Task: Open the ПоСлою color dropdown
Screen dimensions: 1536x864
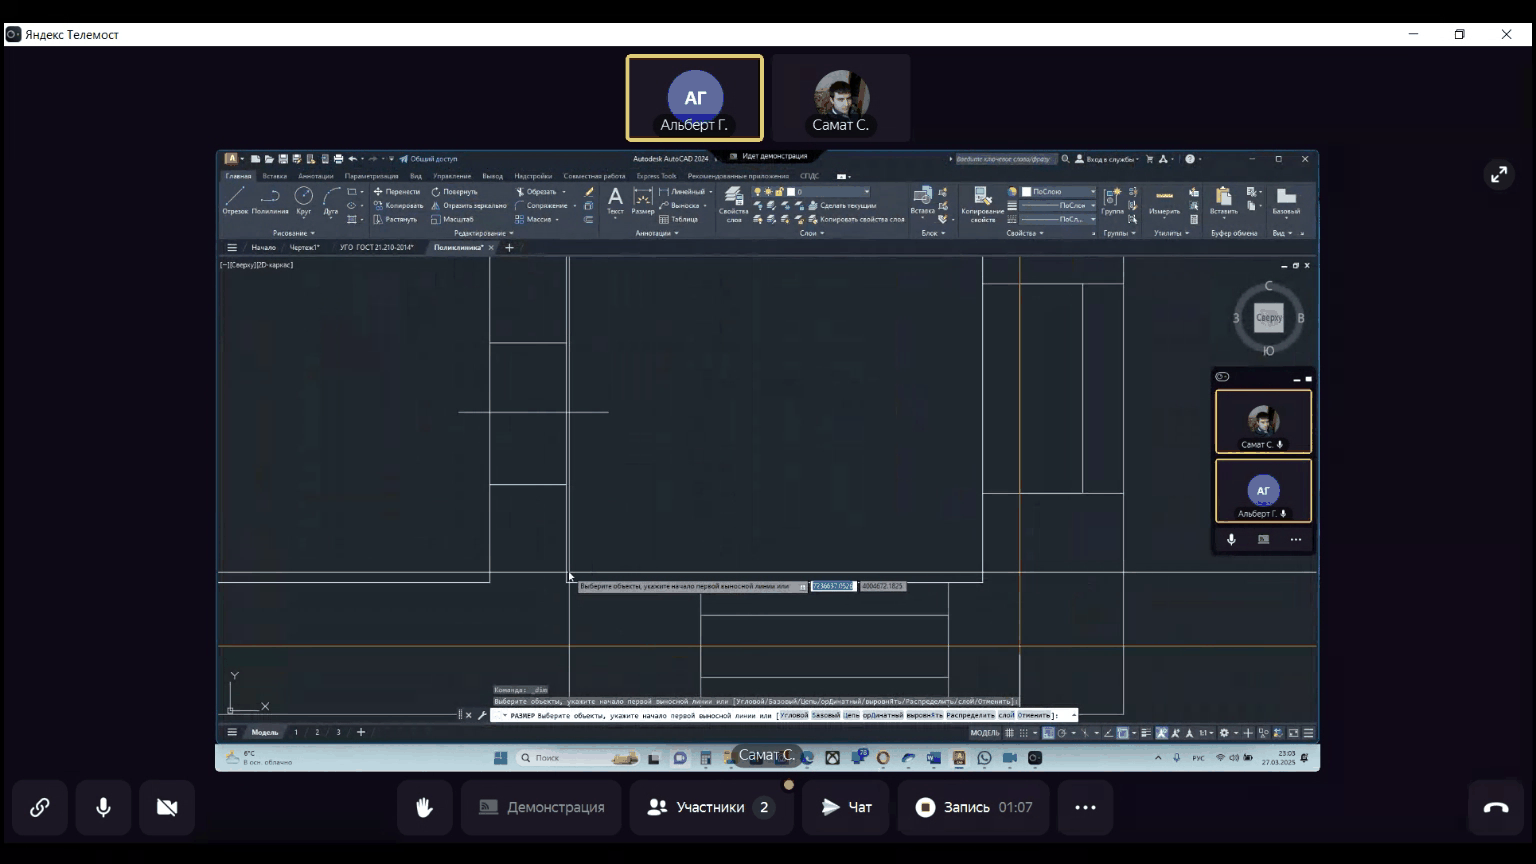Action: click(1058, 191)
